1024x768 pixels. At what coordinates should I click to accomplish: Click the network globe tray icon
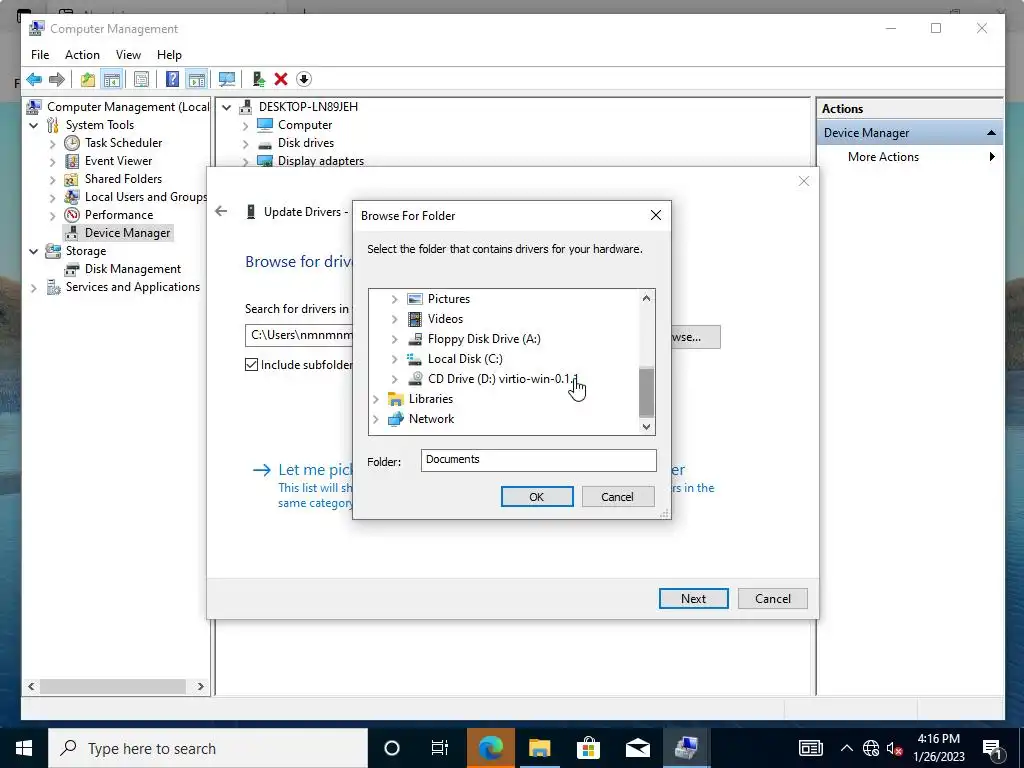click(871, 748)
